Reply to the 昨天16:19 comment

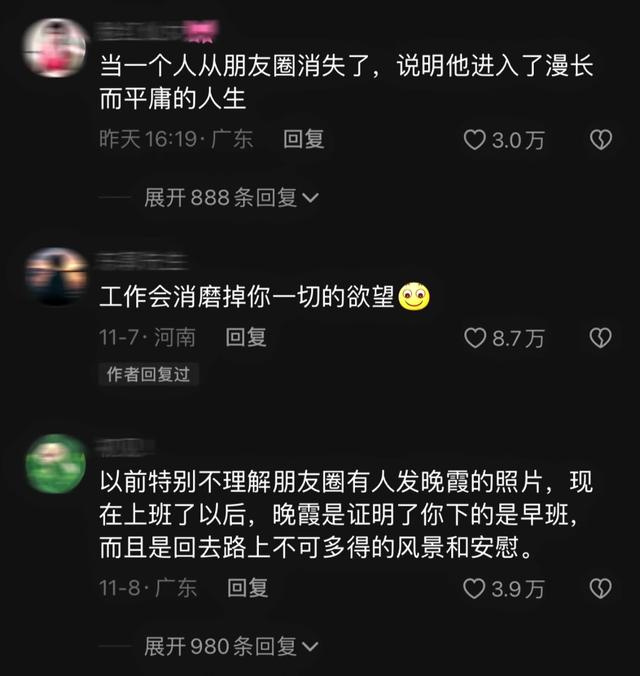click(304, 139)
